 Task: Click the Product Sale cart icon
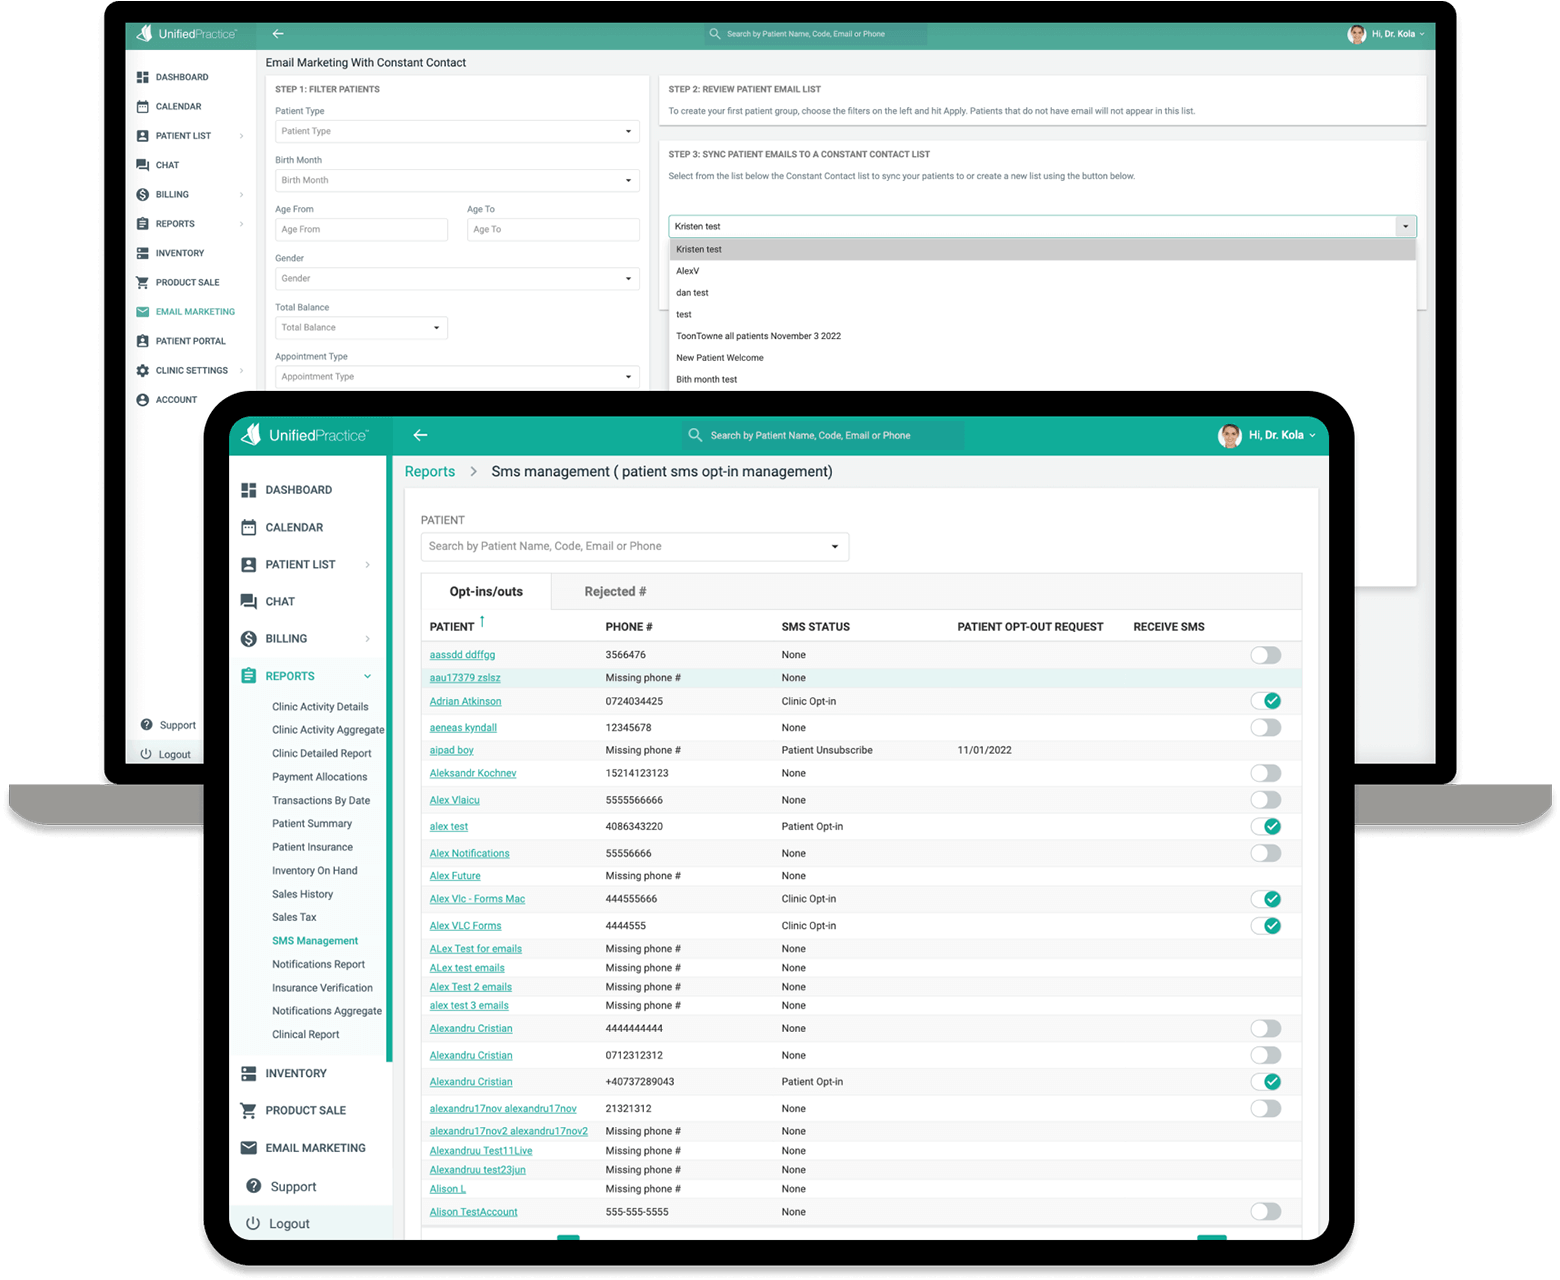[249, 1110]
